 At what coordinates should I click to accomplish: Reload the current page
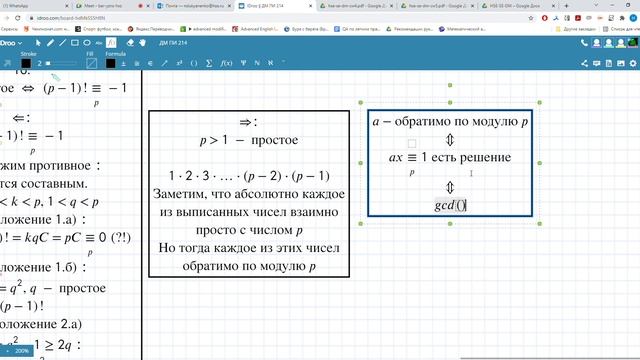click(18, 18)
